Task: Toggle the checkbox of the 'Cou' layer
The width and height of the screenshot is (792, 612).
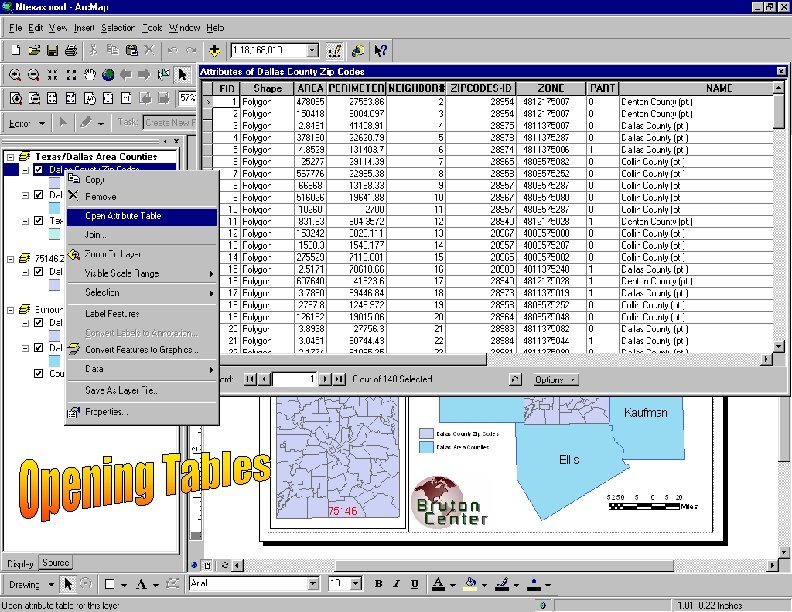Action: pyautogui.click(x=38, y=374)
